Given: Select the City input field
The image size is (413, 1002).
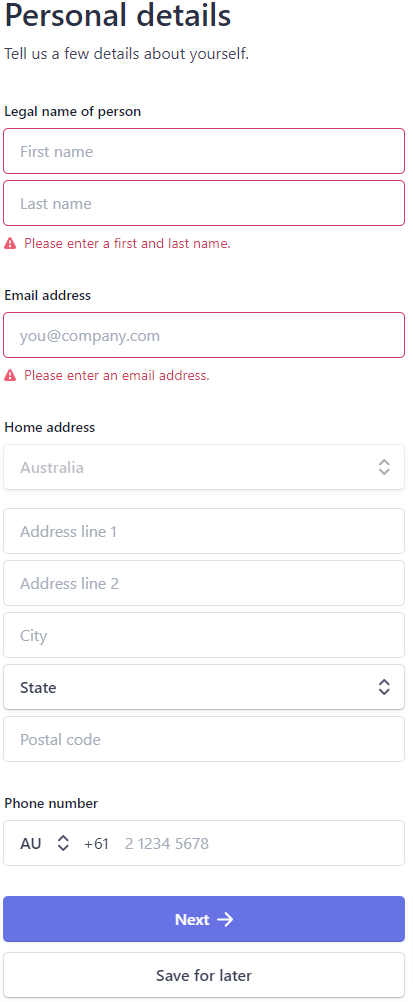Looking at the screenshot, I should (204, 635).
